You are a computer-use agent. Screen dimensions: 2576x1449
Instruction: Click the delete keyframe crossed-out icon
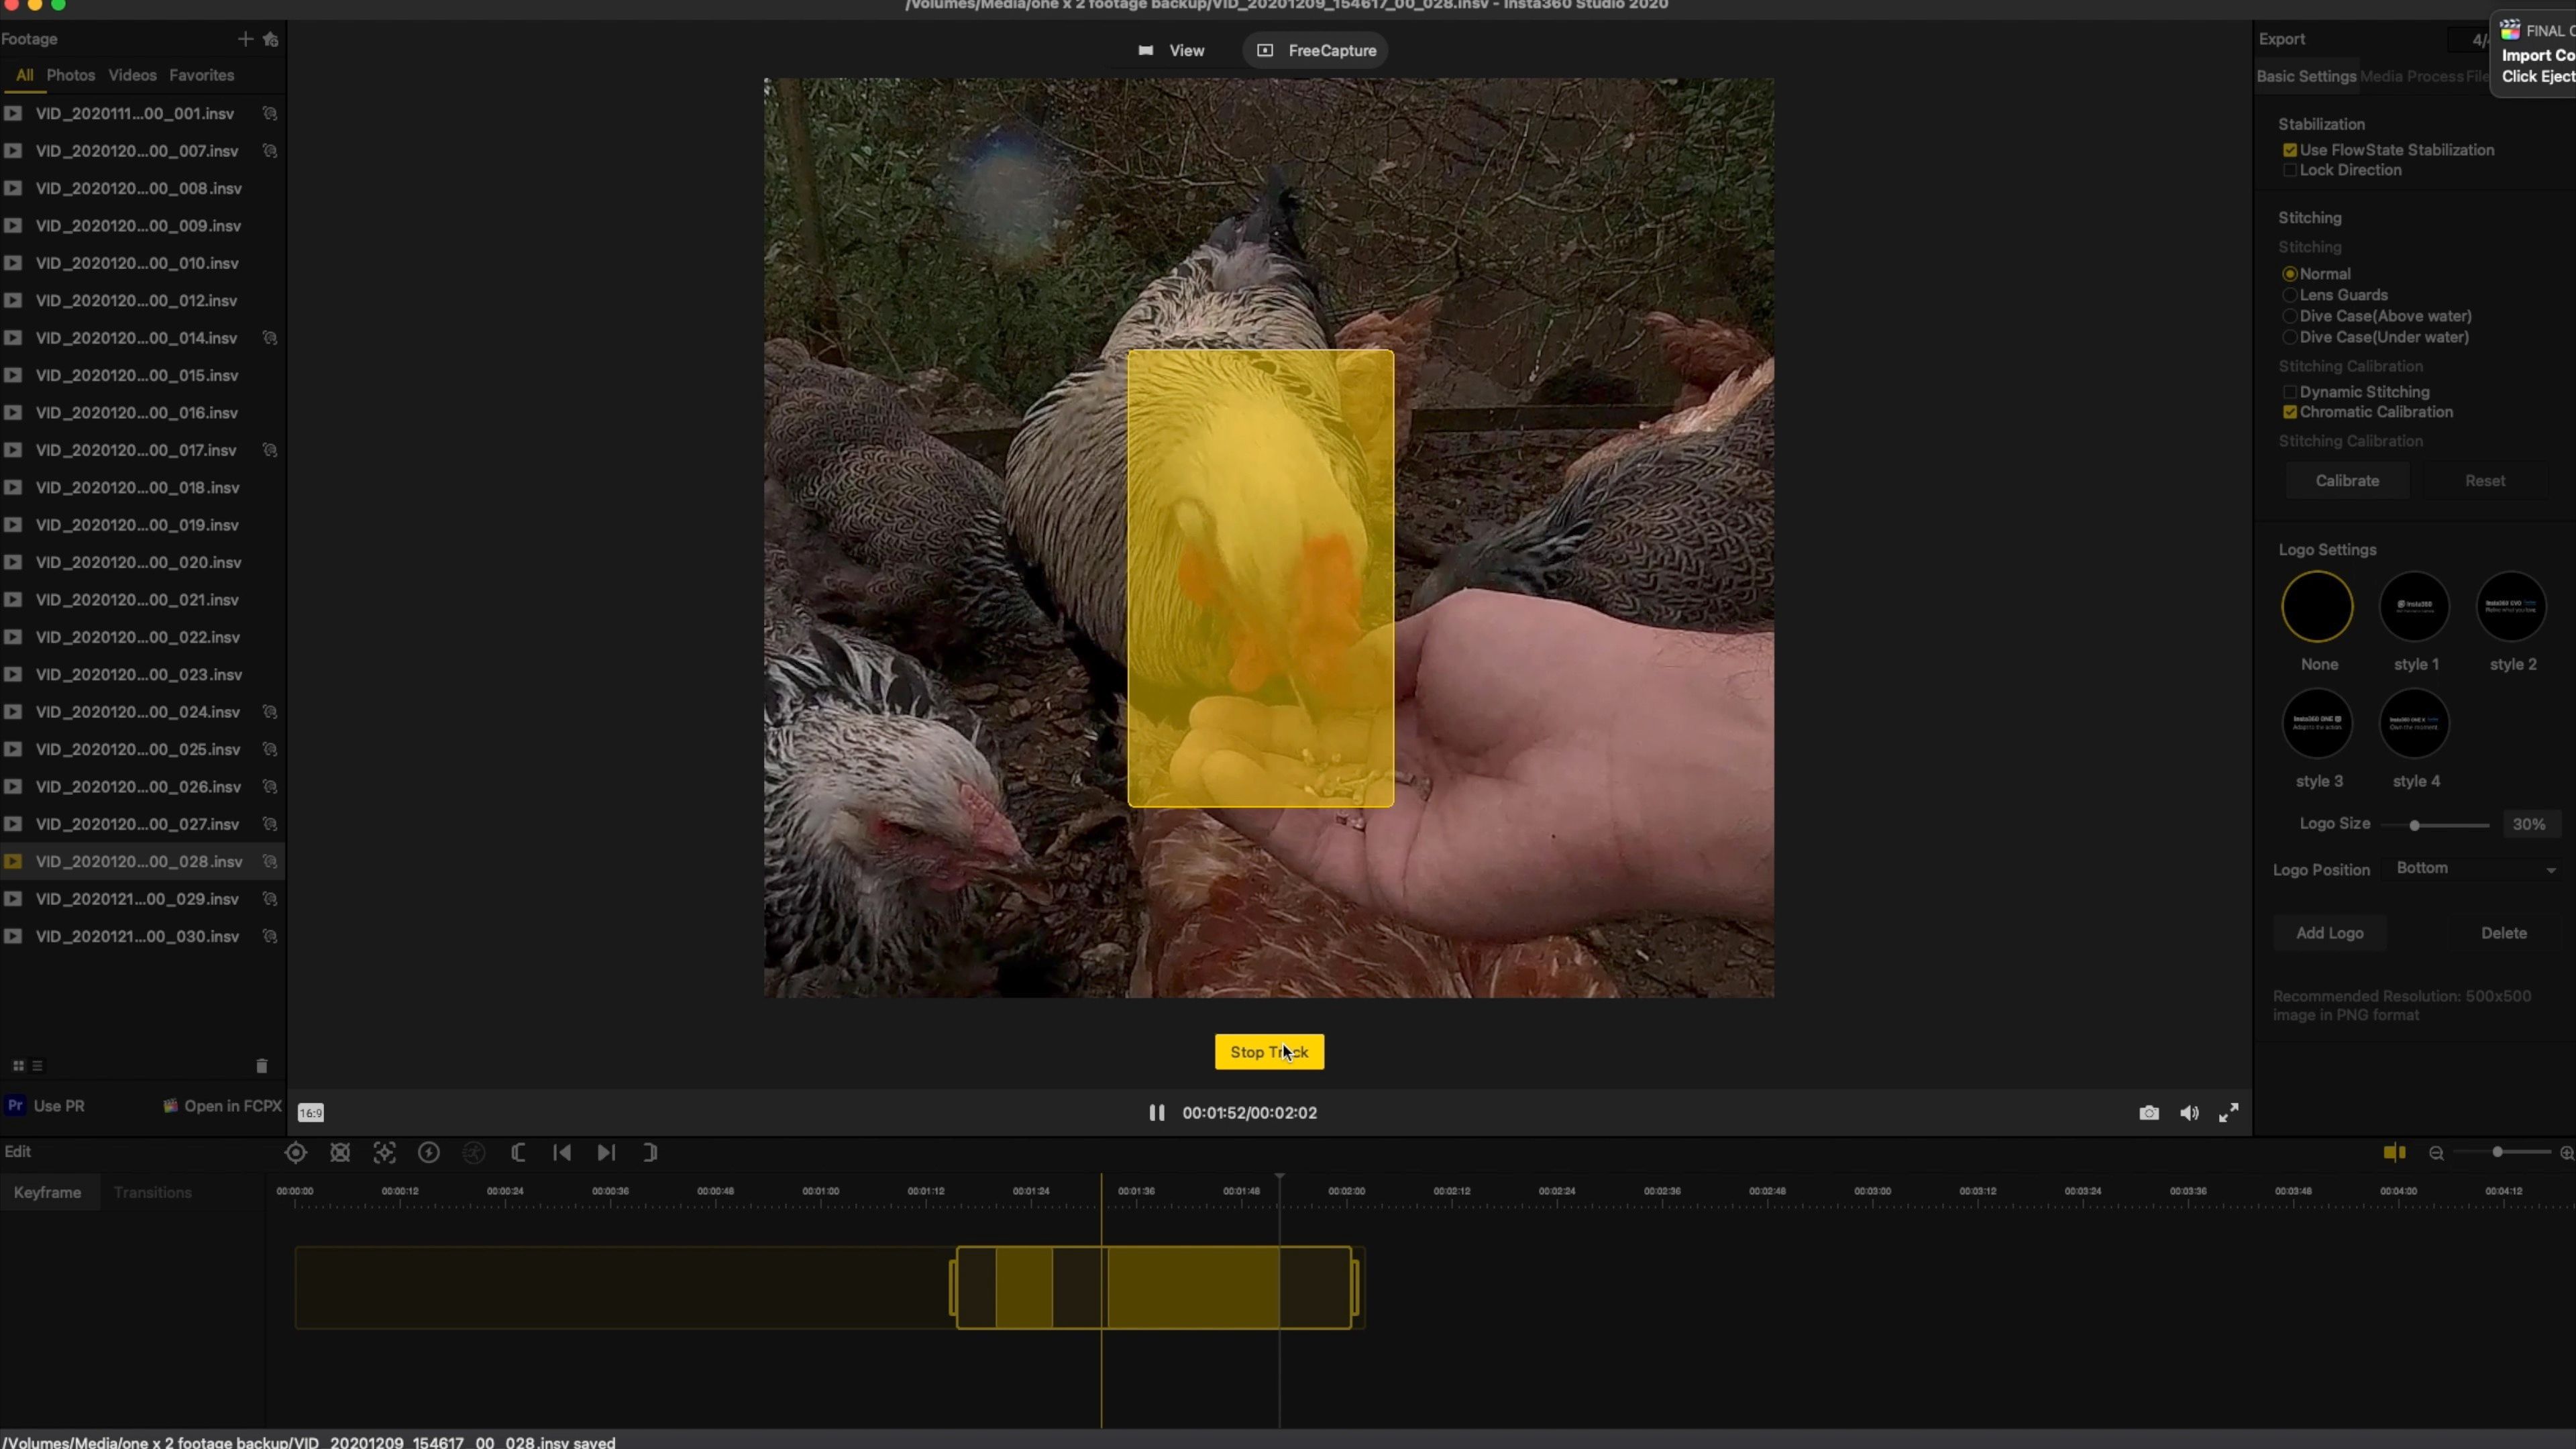point(340,1152)
